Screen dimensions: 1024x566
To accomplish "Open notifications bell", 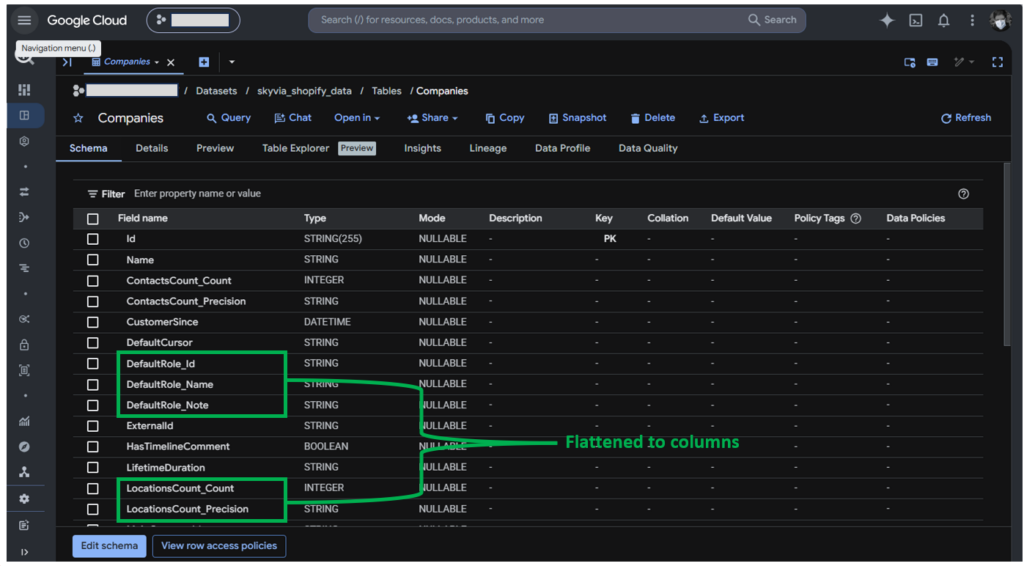I will pyautogui.click(x=944, y=20).
